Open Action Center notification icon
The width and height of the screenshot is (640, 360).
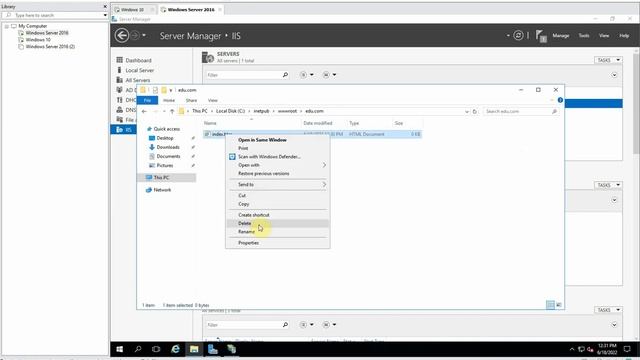(x=627, y=349)
